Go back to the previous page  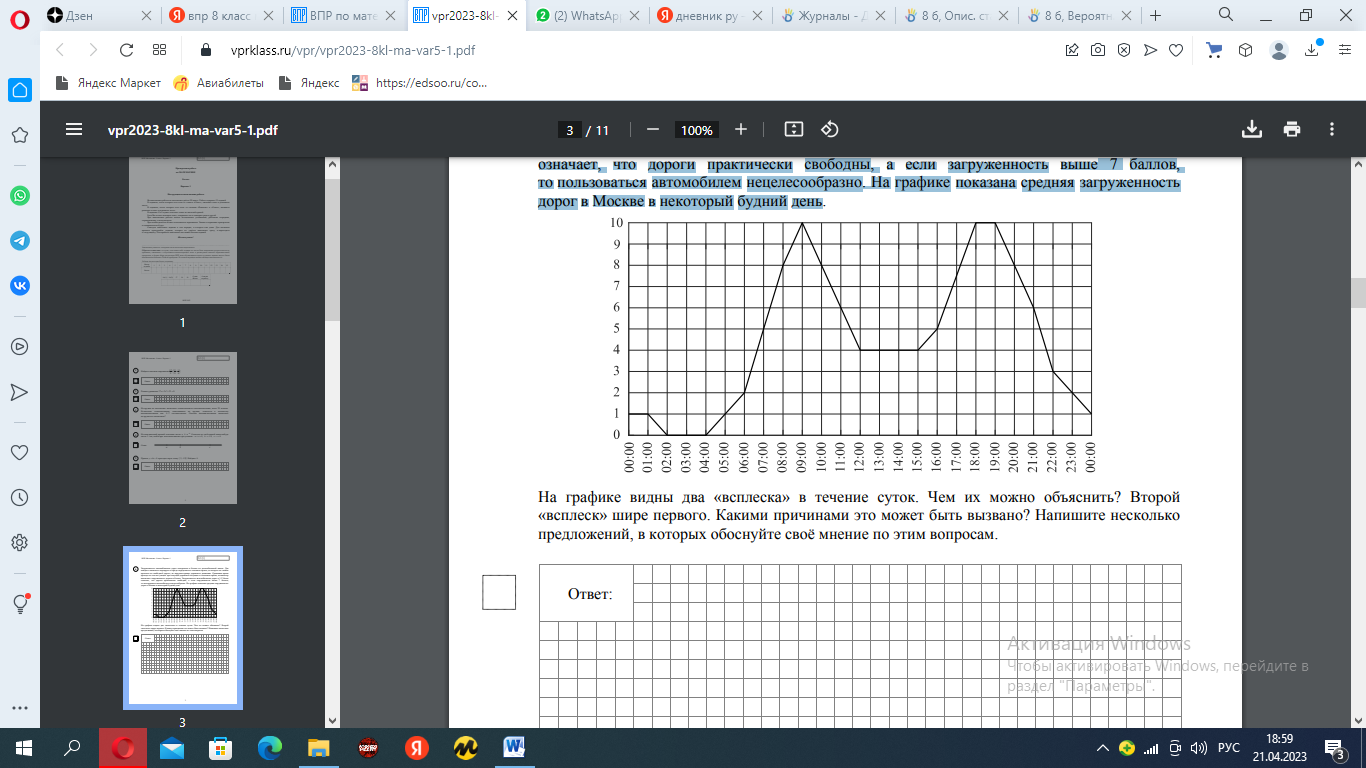click(x=59, y=50)
